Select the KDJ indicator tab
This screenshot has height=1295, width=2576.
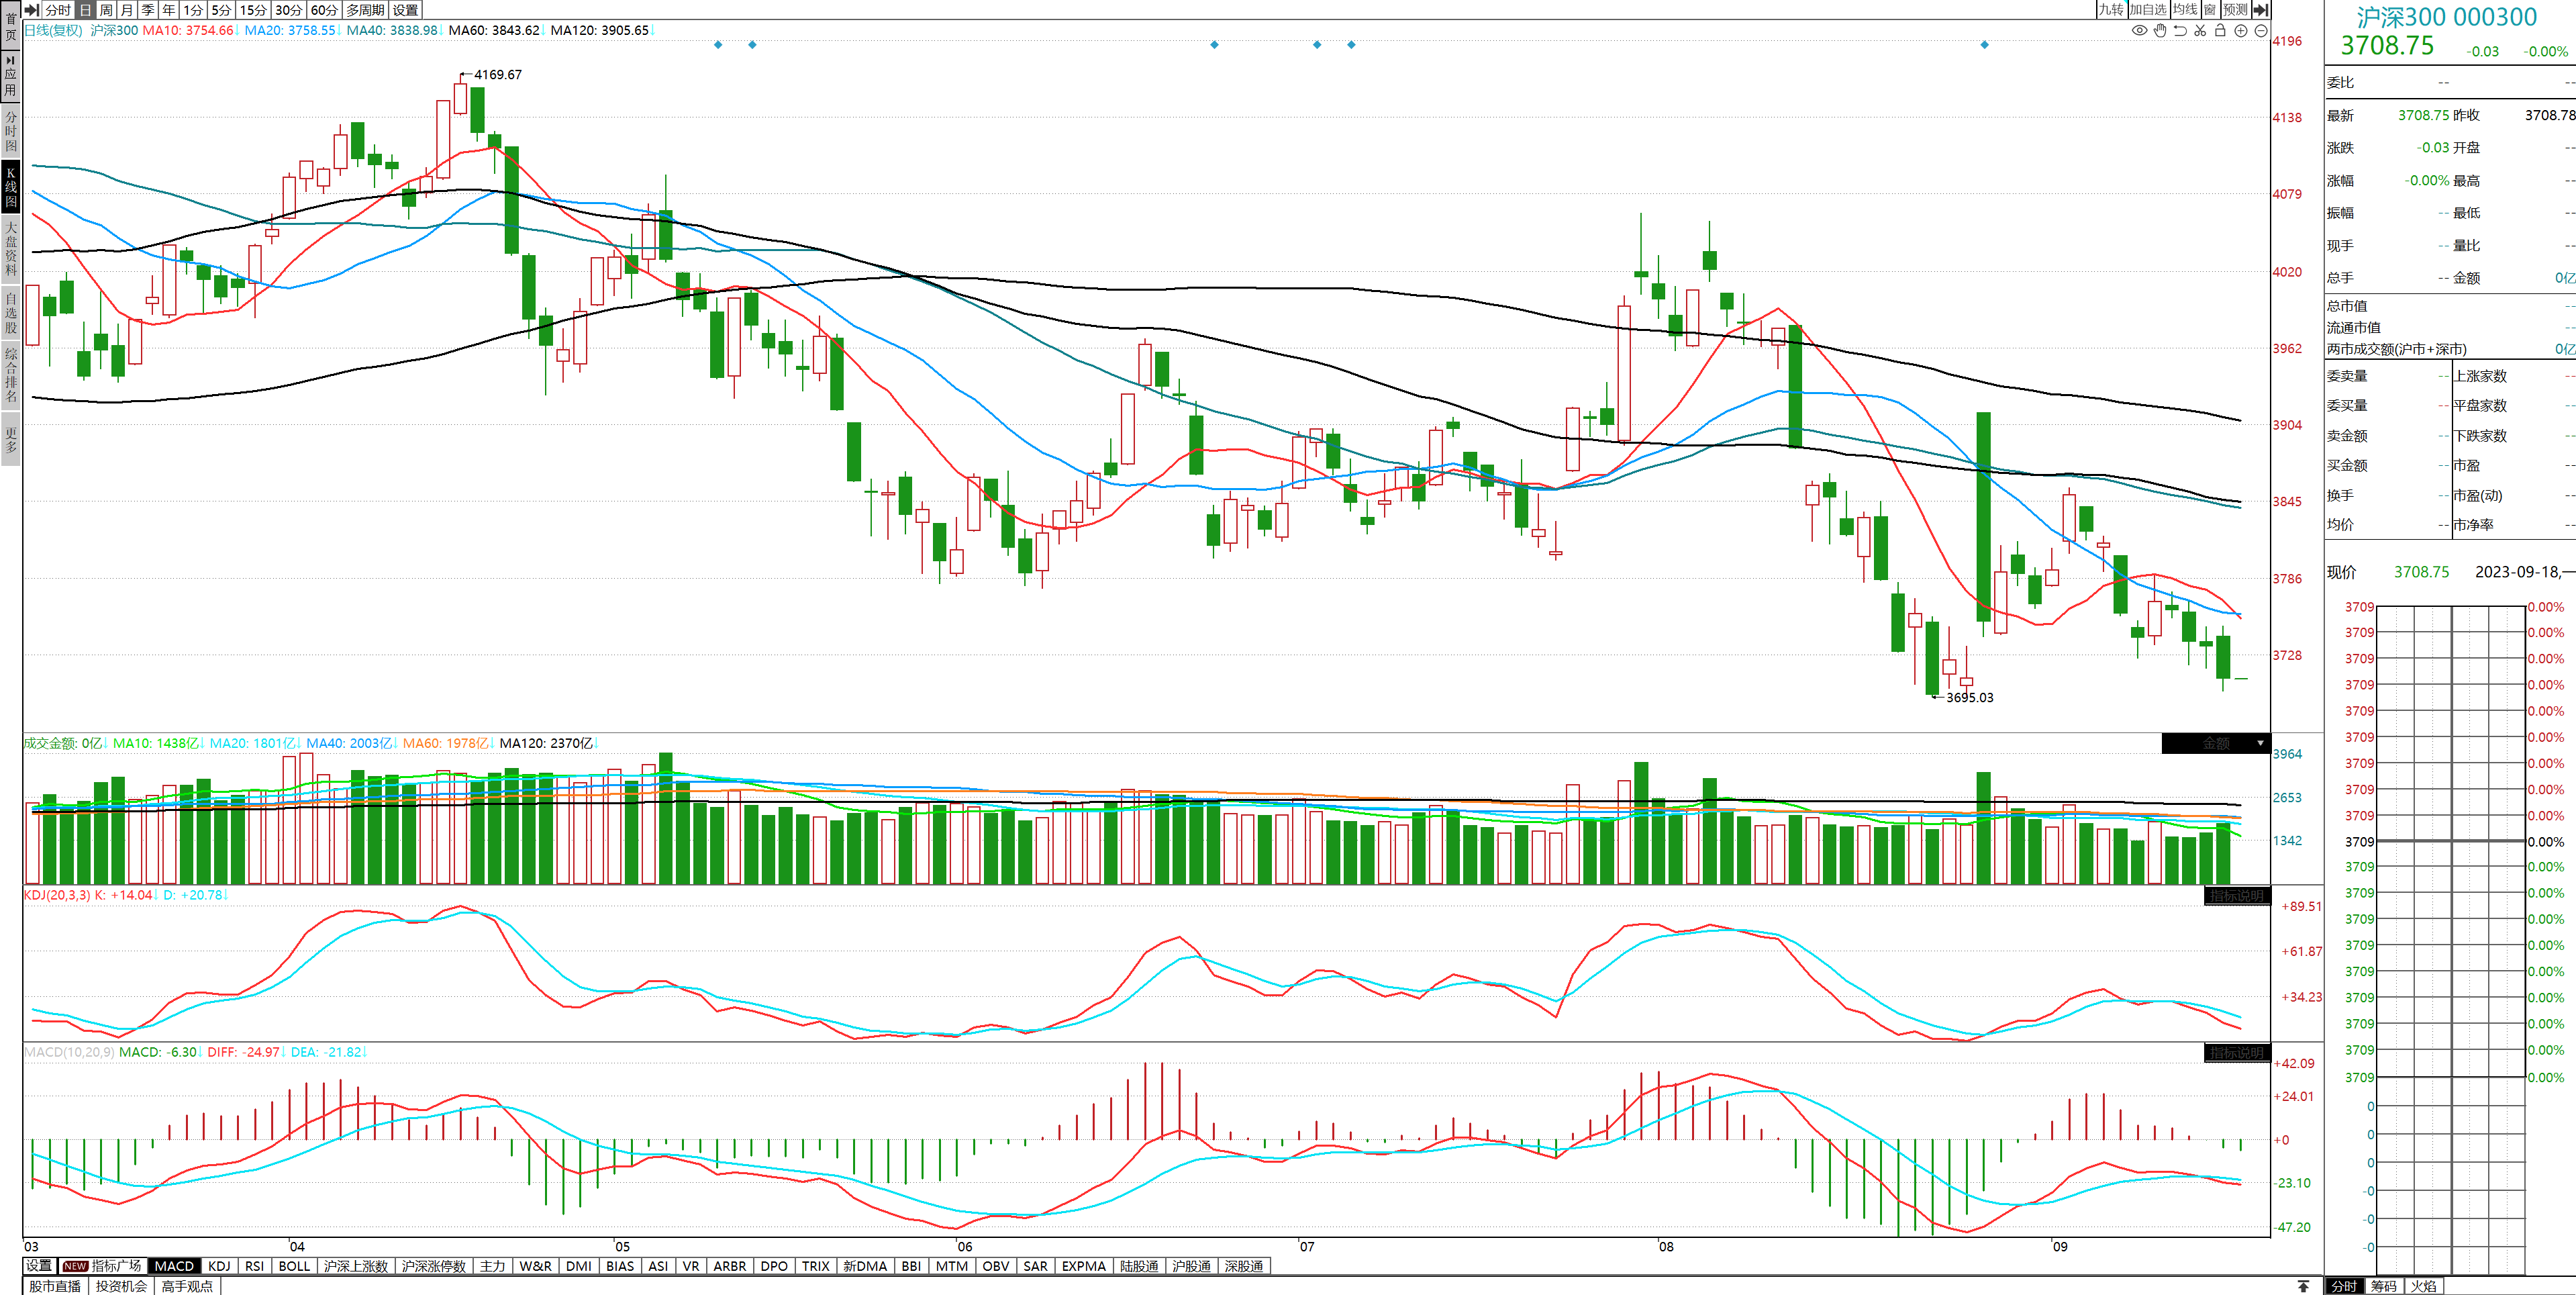(219, 1266)
